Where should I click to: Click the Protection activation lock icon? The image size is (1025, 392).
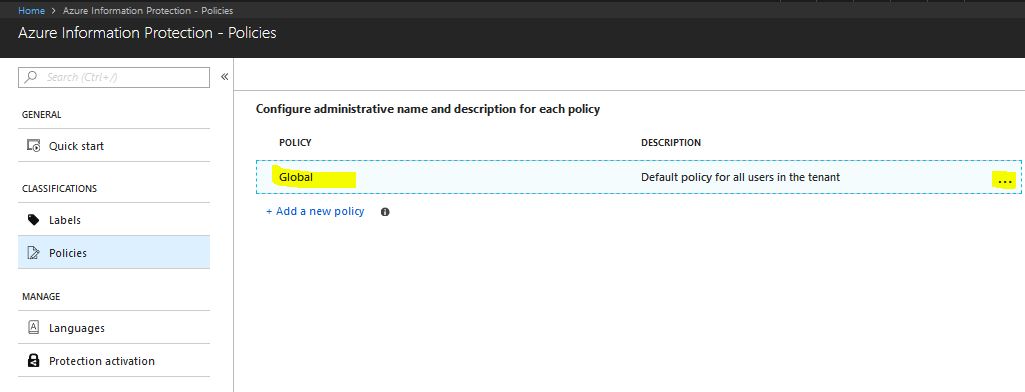[x=33, y=361]
